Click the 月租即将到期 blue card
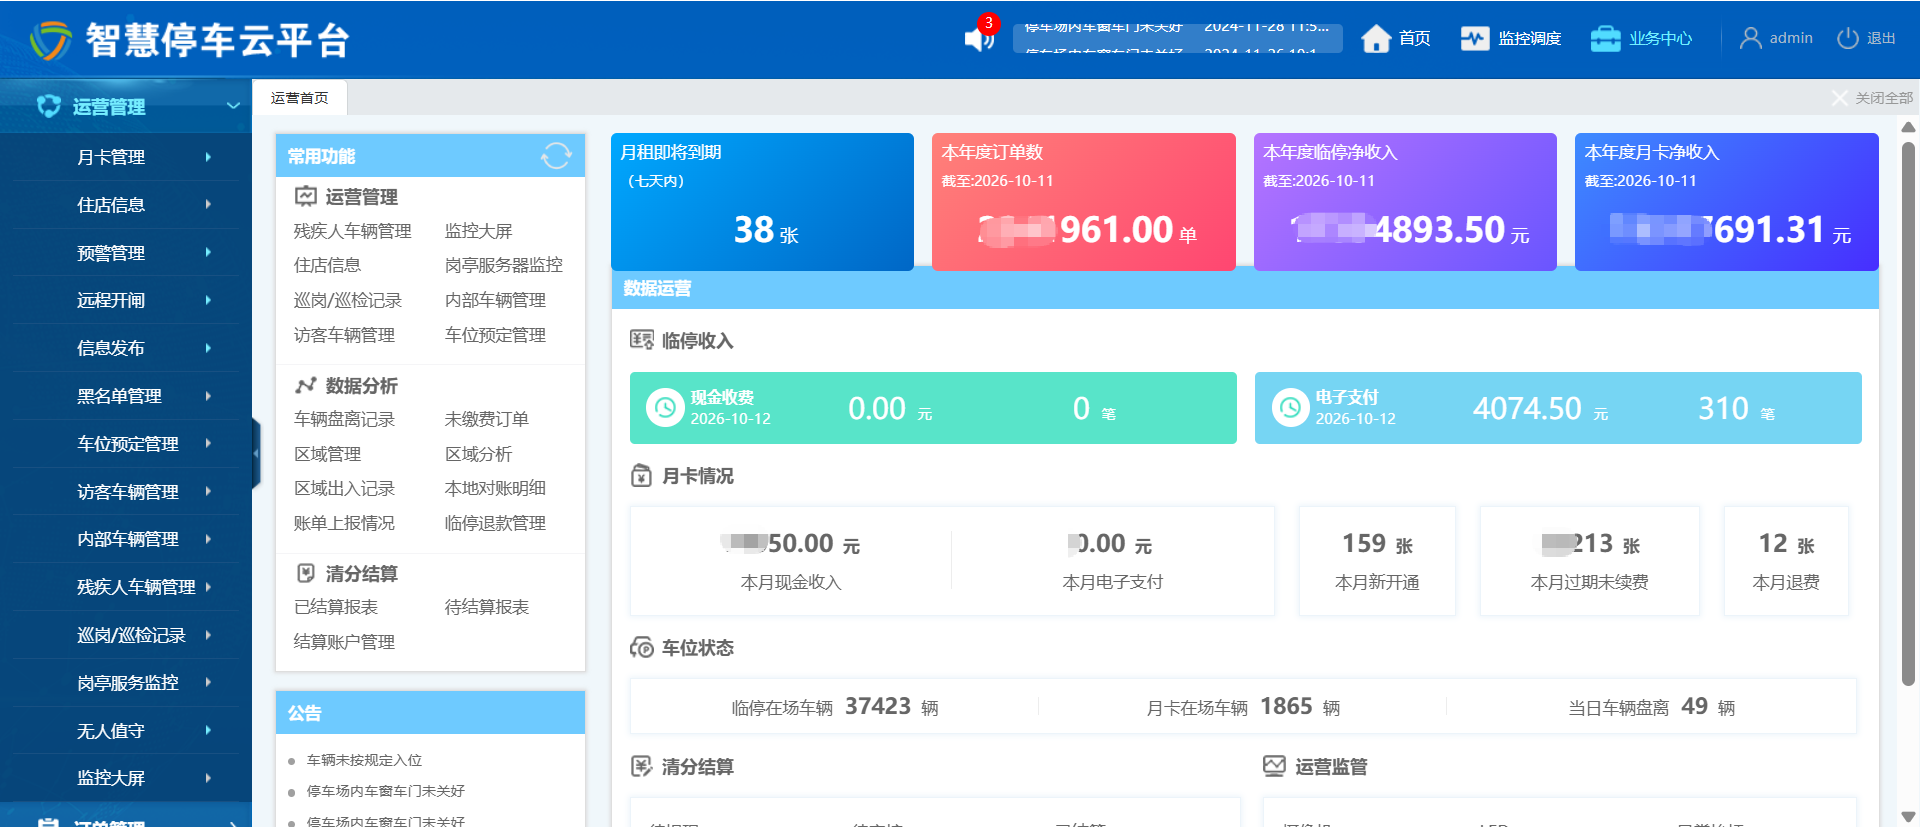The image size is (1920, 827). tap(762, 202)
